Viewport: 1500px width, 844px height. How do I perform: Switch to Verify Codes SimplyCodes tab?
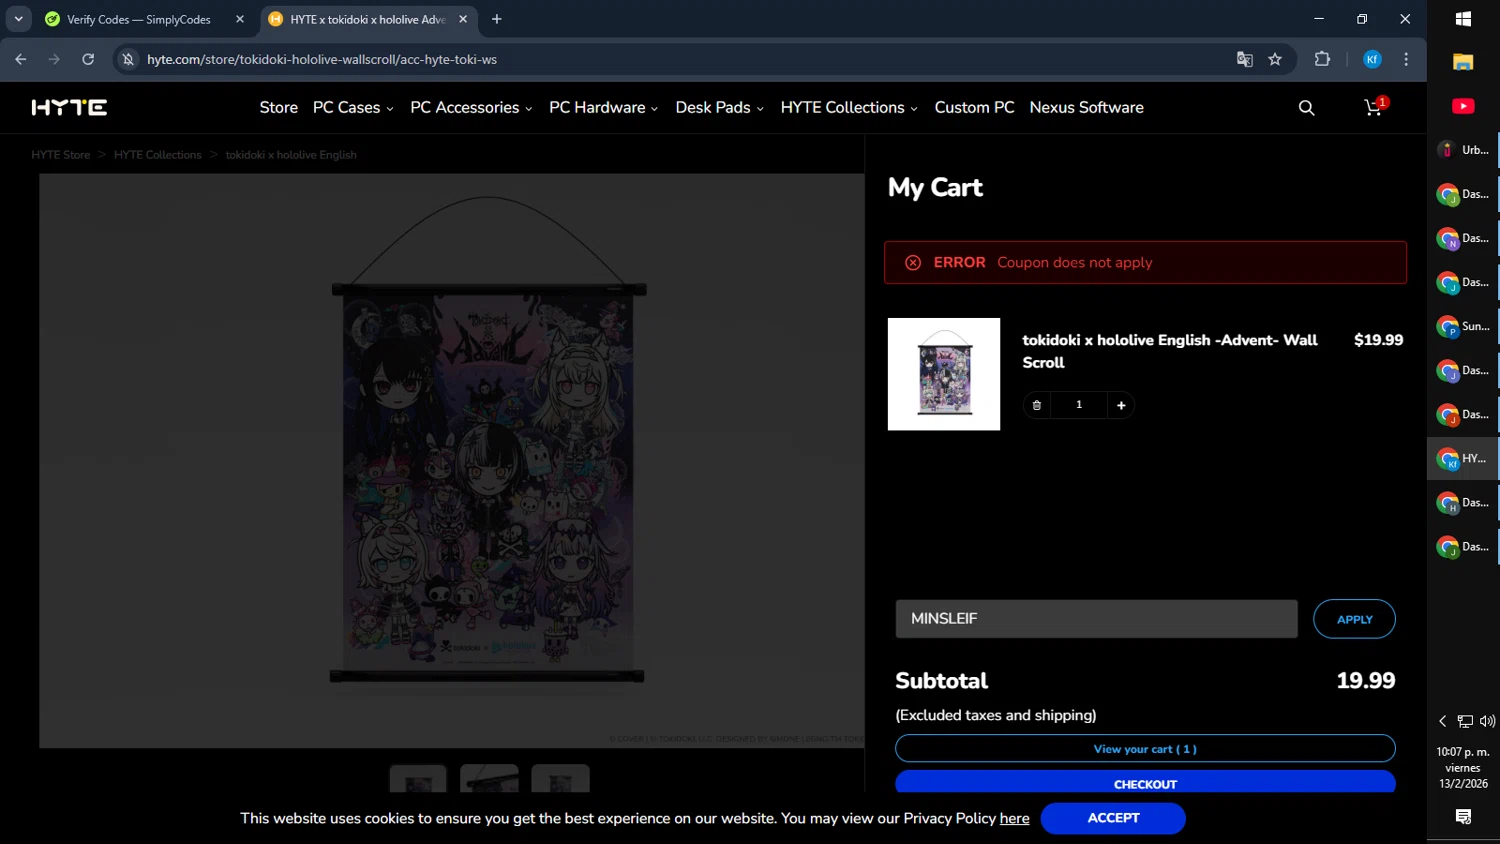click(x=139, y=19)
